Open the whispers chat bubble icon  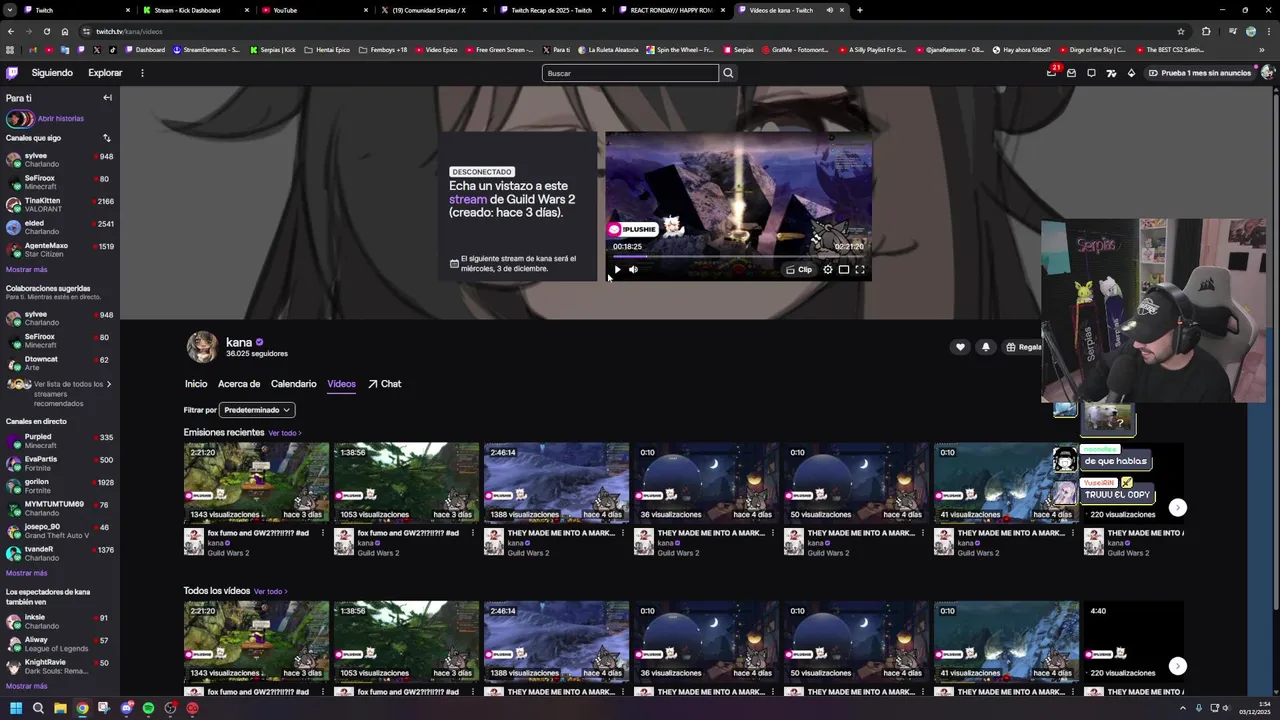pos(1091,73)
